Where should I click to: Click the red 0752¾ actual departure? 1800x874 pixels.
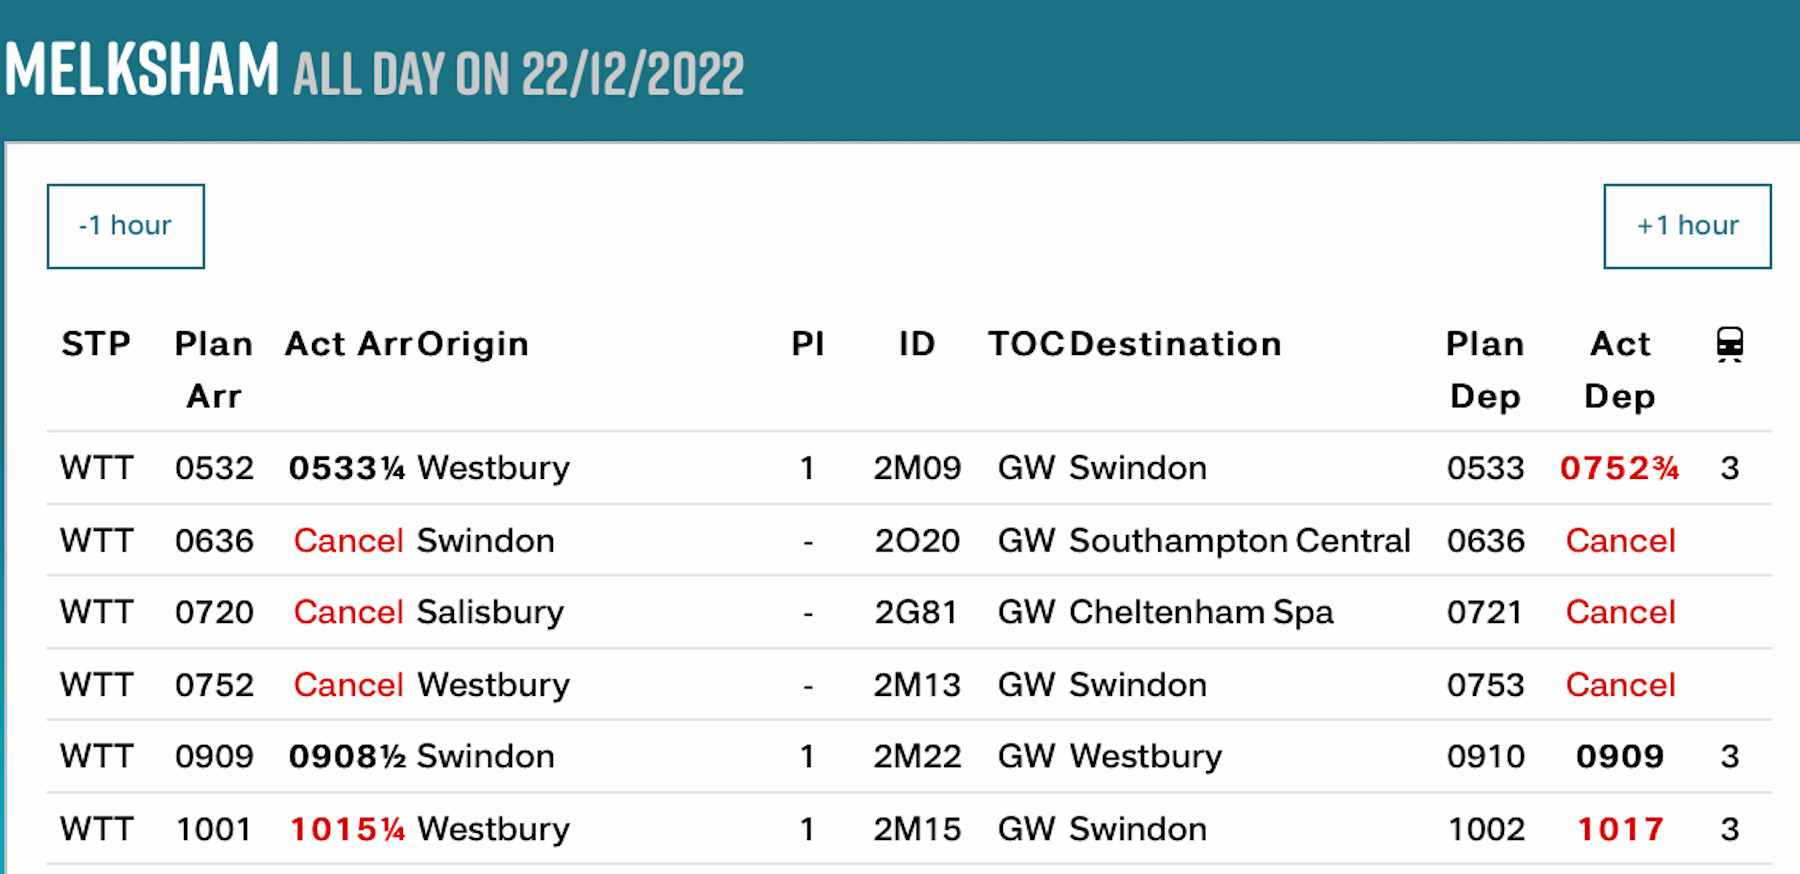coord(1619,468)
